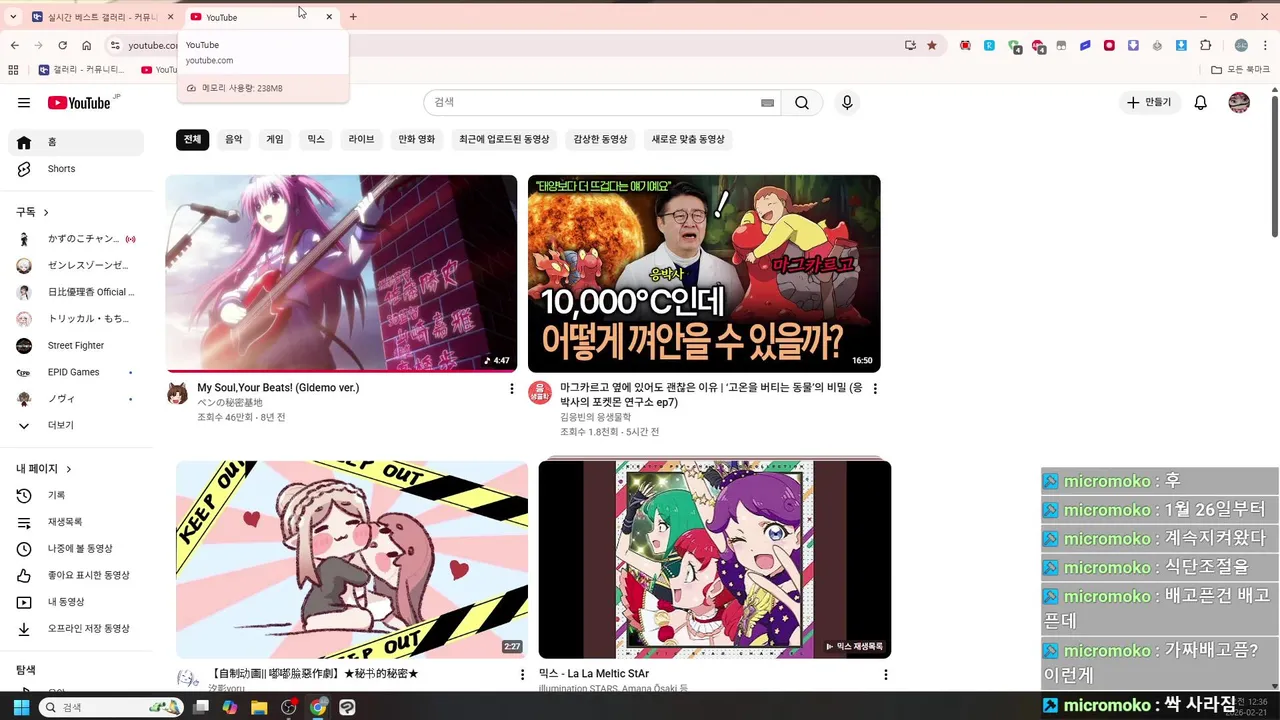Select the 라이브 filter chip
The image size is (1280, 720).
coord(361,140)
